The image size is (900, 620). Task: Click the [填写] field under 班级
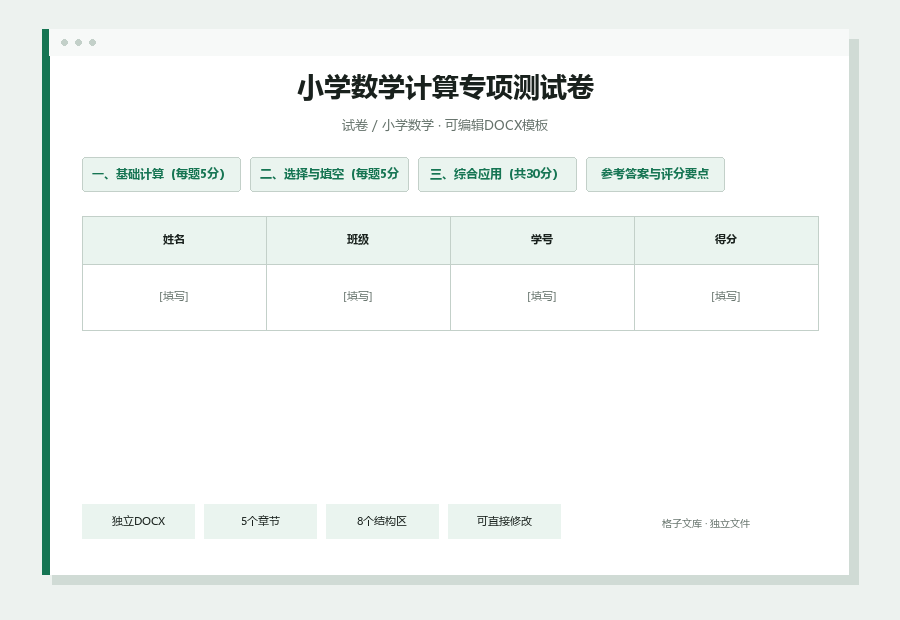pos(358,297)
